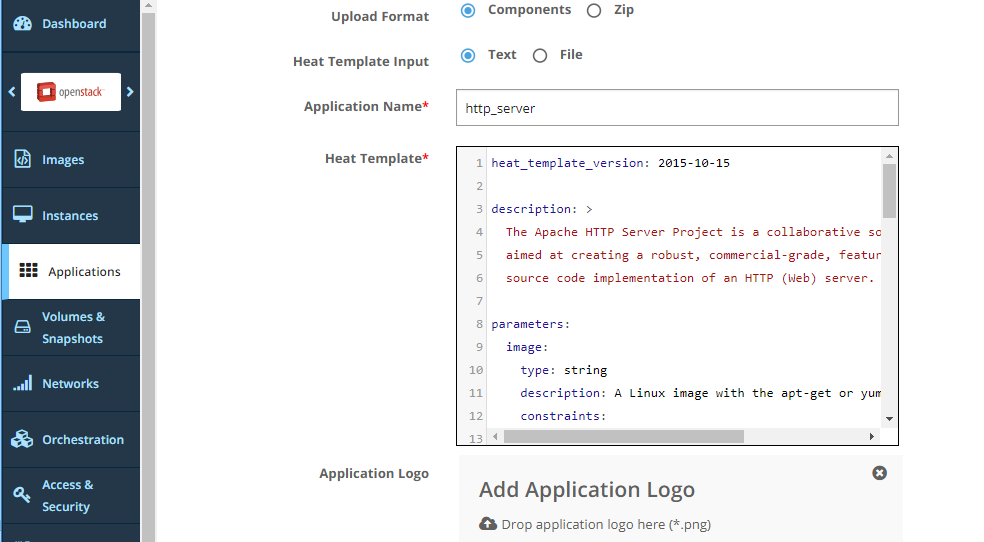984x542 pixels.
Task: Open the Orchestration menu item
Action: [83, 440]
